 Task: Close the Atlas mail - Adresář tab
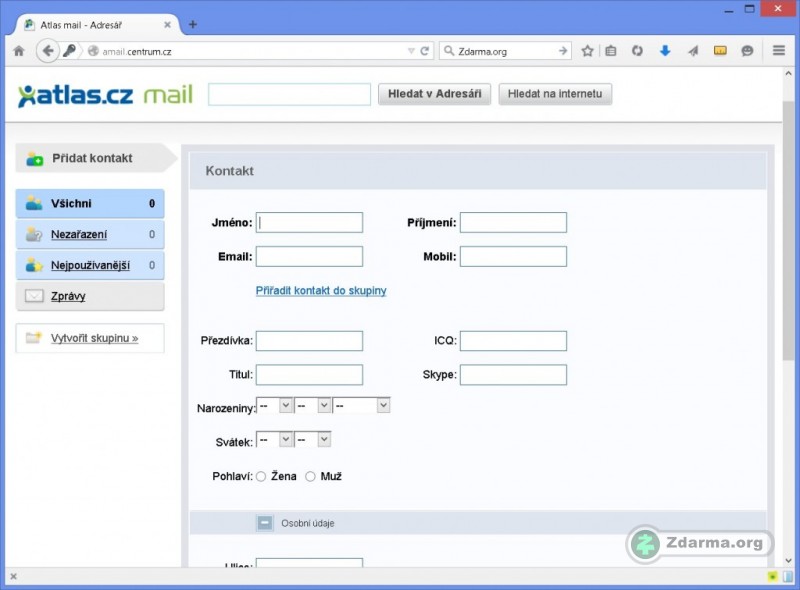pos(167,24)
